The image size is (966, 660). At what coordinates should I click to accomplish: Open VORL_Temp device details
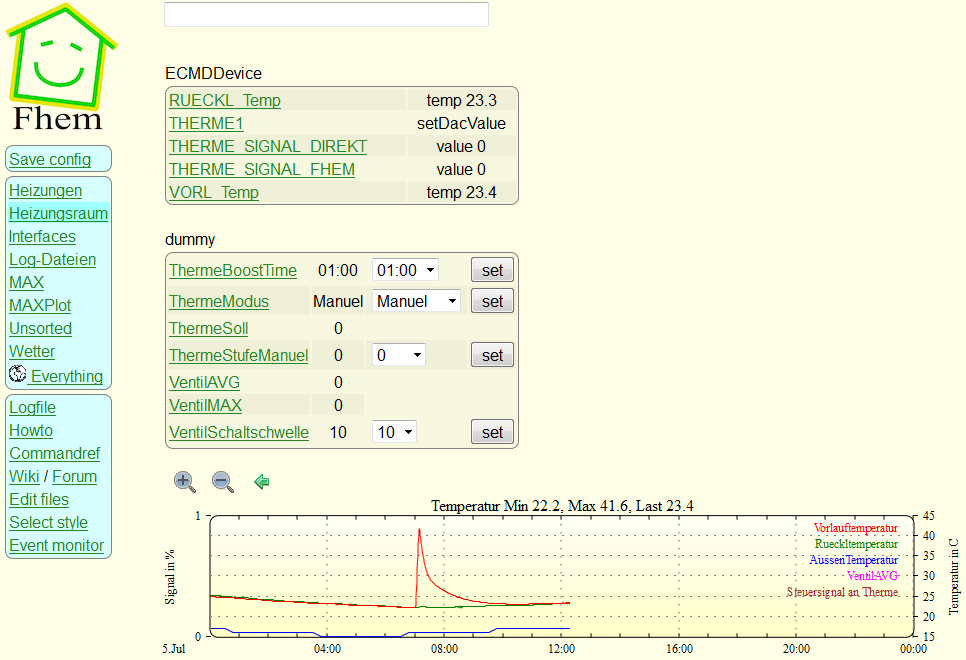[214, 192]
